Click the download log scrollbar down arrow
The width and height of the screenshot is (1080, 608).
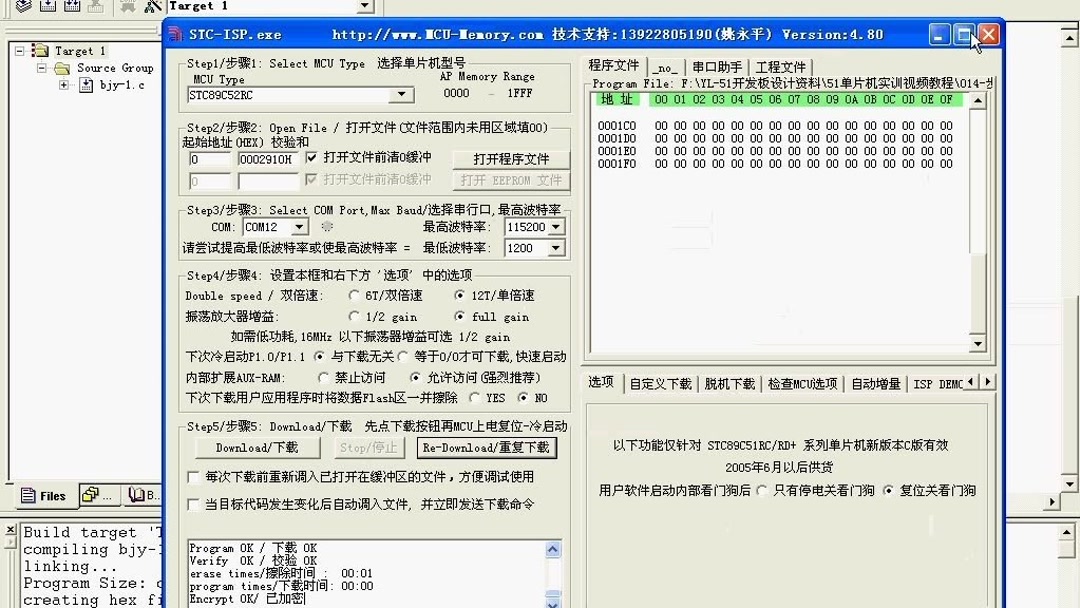click(553, 600)
